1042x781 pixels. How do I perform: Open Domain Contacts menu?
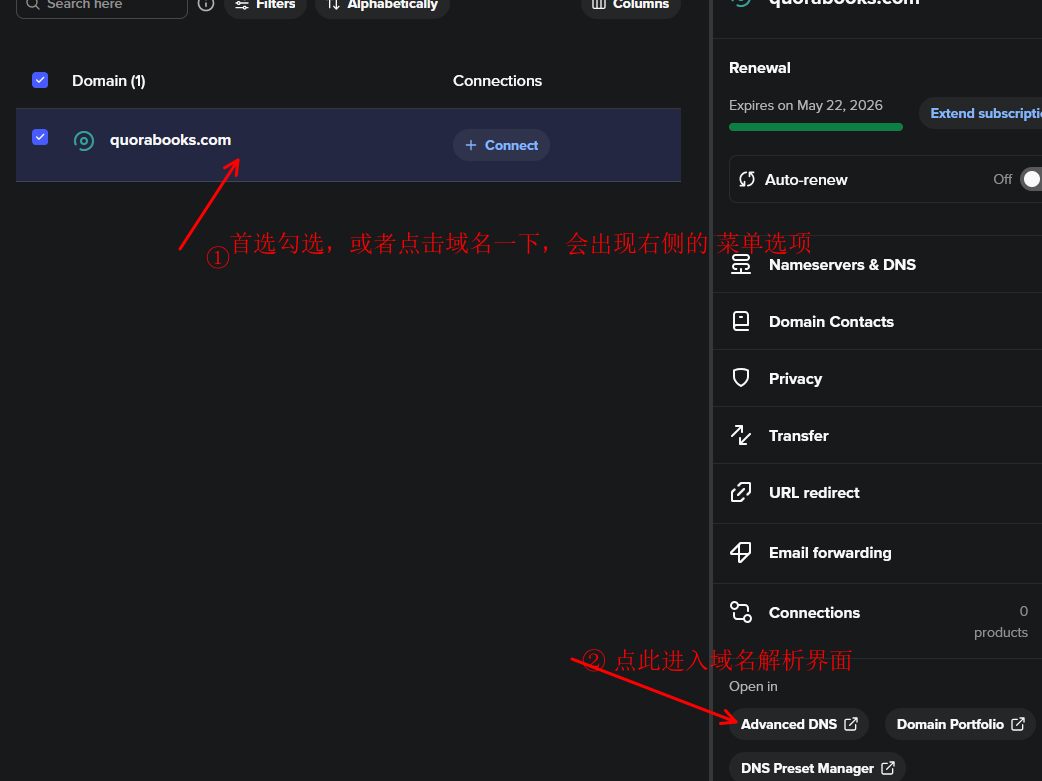[x=877, y=322]
